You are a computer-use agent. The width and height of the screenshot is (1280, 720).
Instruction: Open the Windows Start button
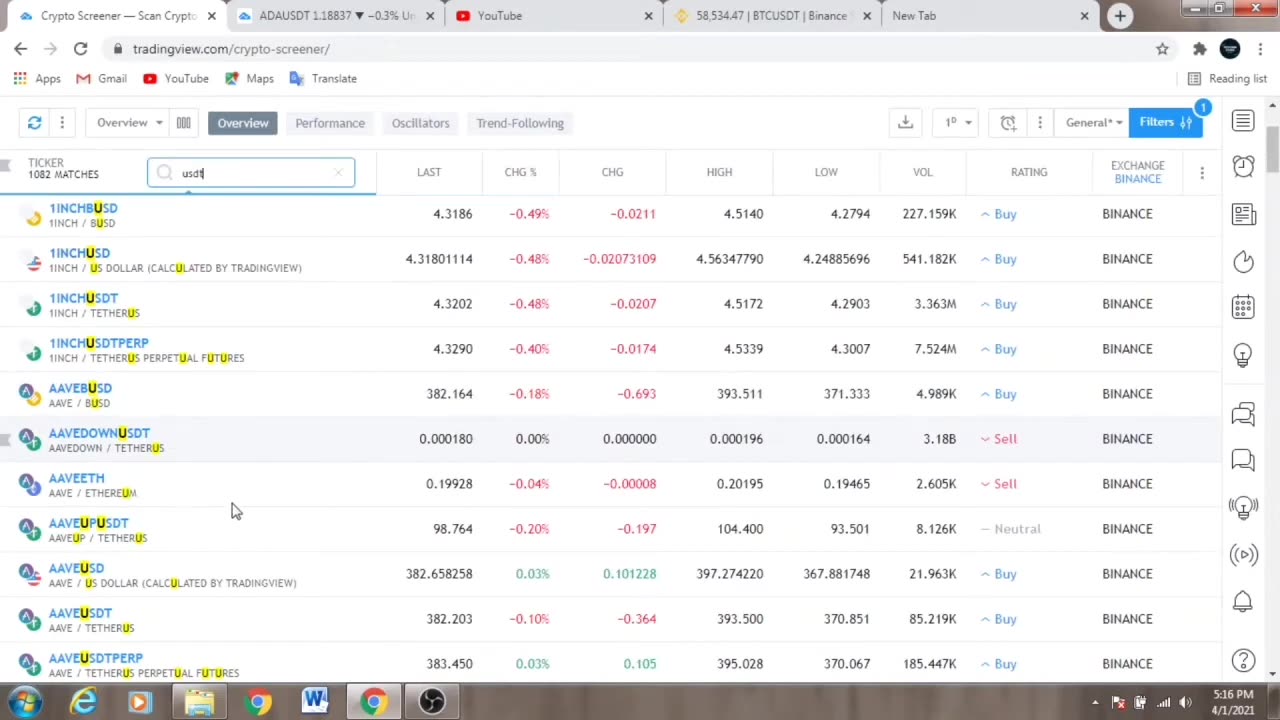[x=24, y=702]
